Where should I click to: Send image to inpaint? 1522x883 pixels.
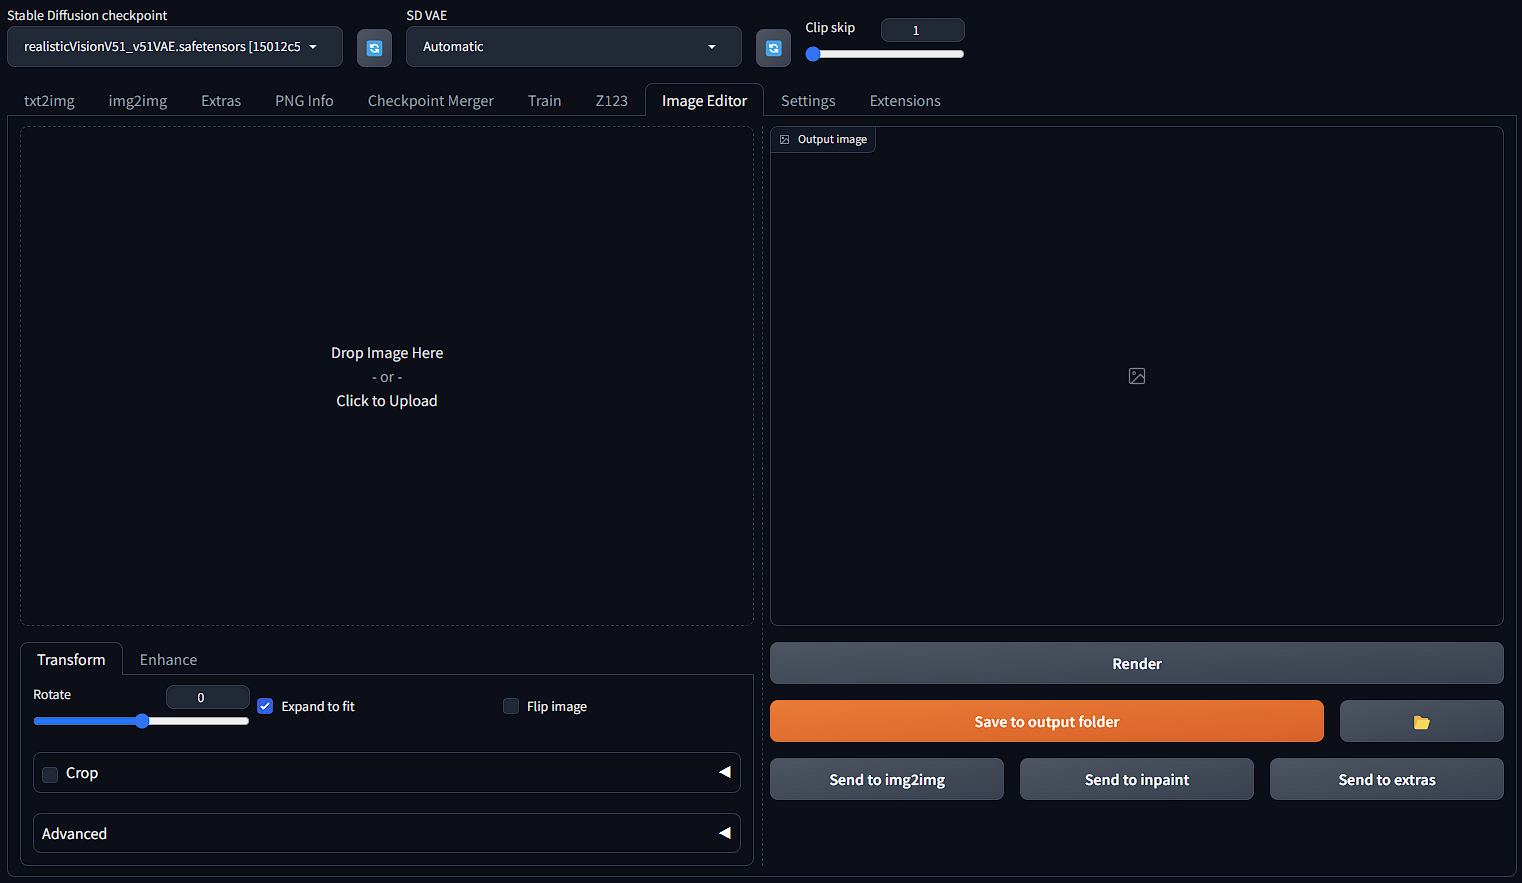tap(1136, 780)
